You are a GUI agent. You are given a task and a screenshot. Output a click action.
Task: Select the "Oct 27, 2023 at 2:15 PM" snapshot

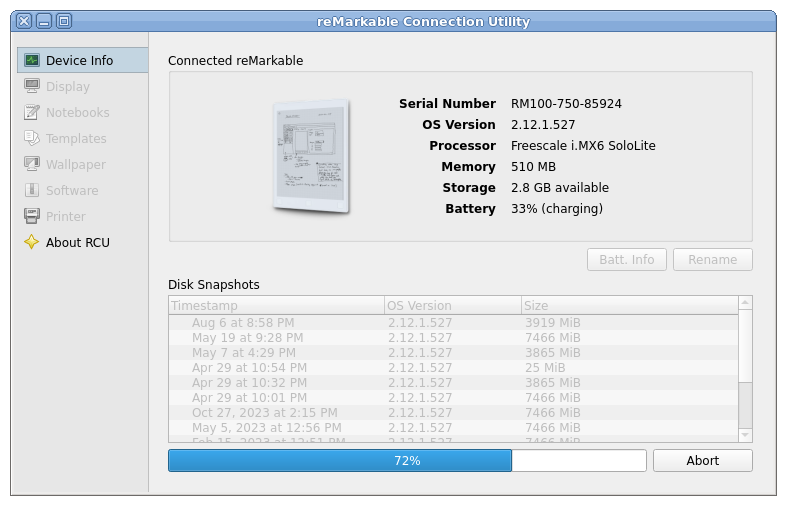click(454, 413)
